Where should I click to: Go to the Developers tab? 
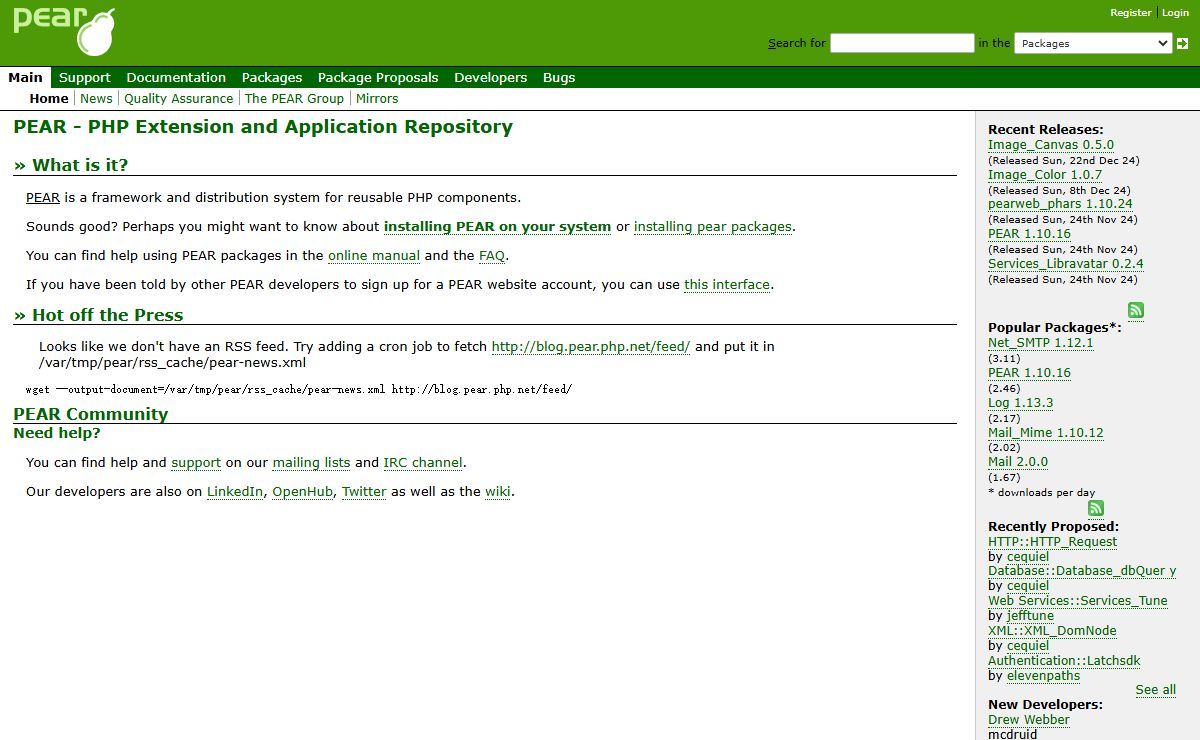click(x=490, y=77)
